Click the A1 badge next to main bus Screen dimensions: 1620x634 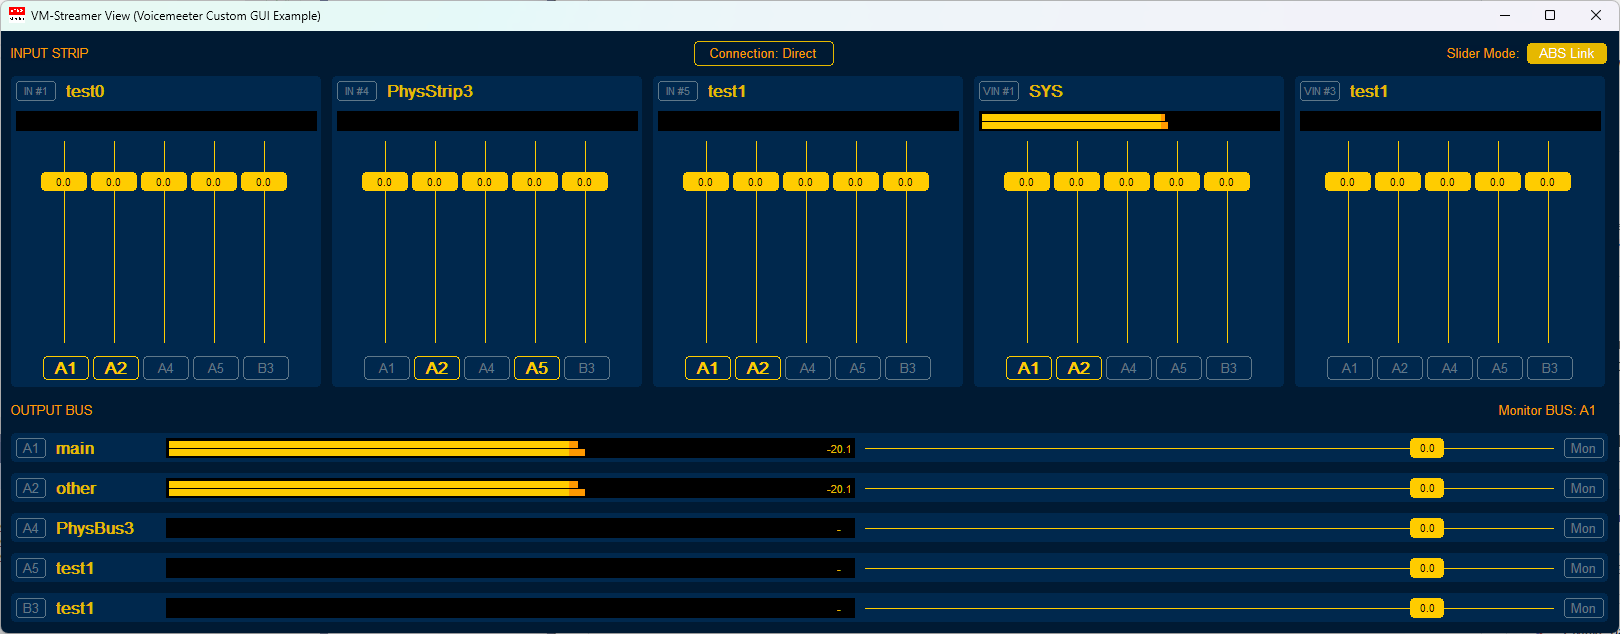pos(31,448)
